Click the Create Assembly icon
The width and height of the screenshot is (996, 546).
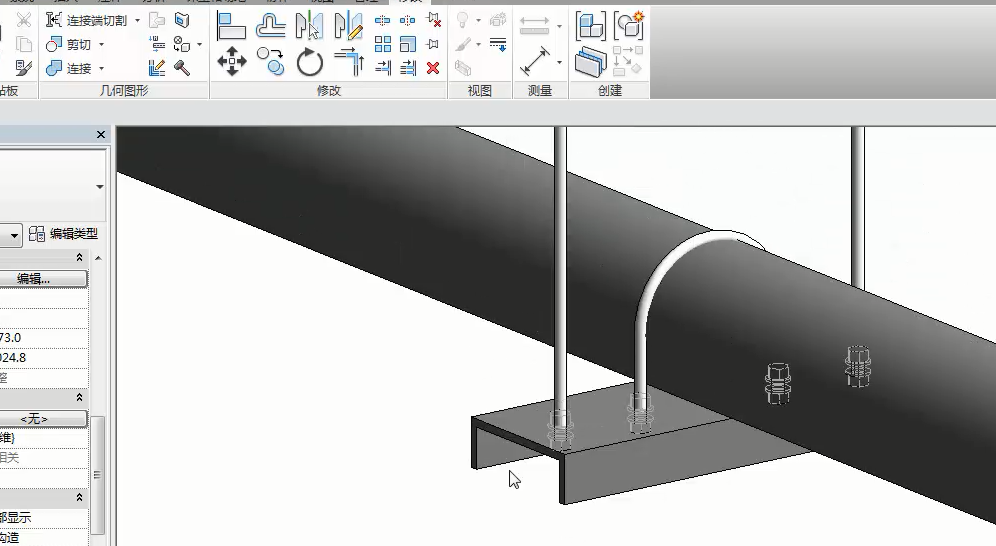point(590,25)
